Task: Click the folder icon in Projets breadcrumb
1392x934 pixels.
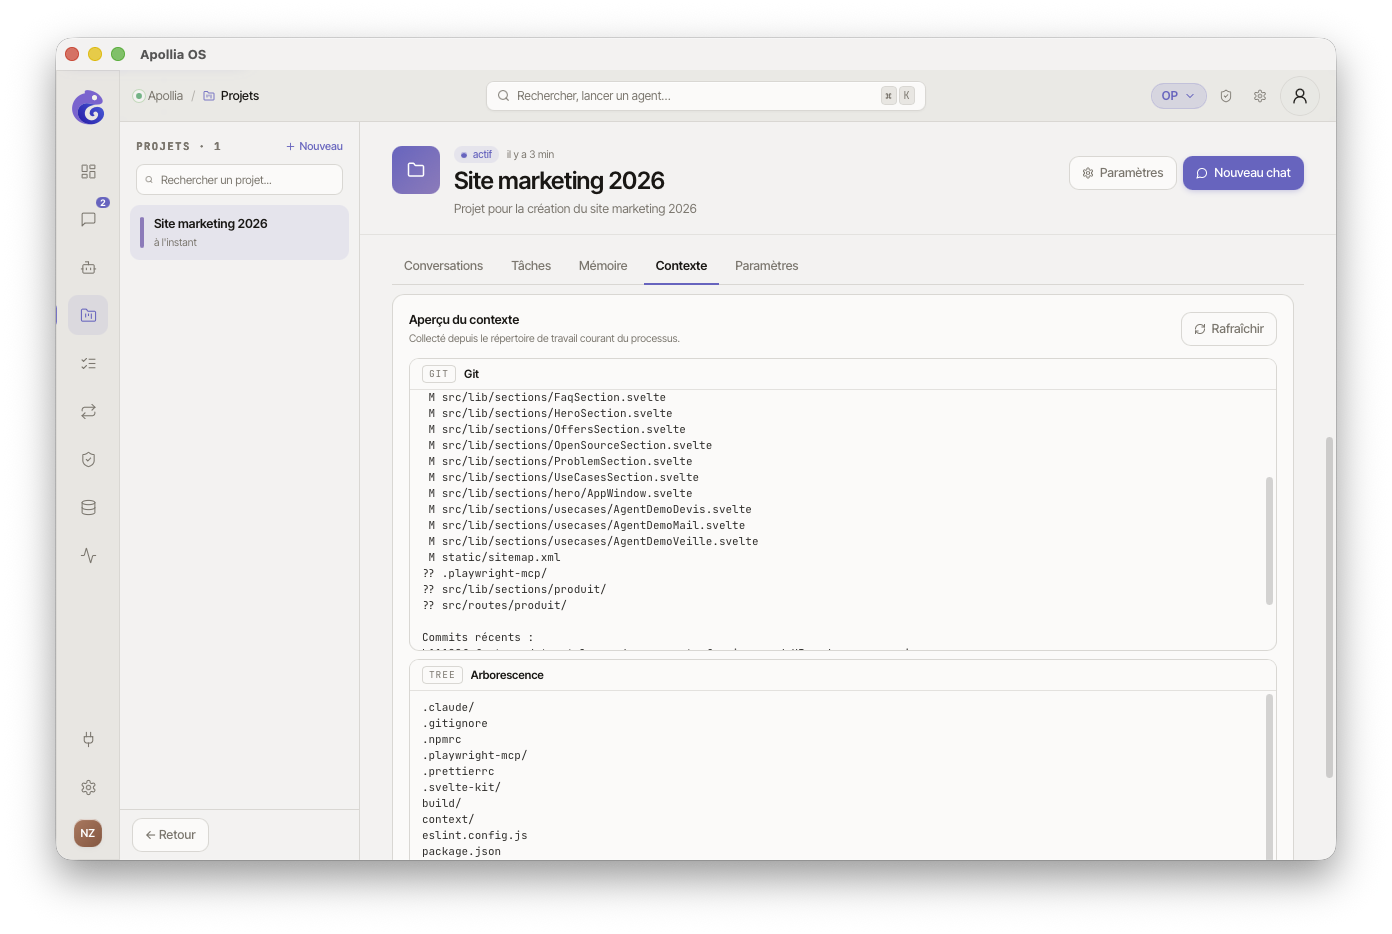Action: click(209, 96)
